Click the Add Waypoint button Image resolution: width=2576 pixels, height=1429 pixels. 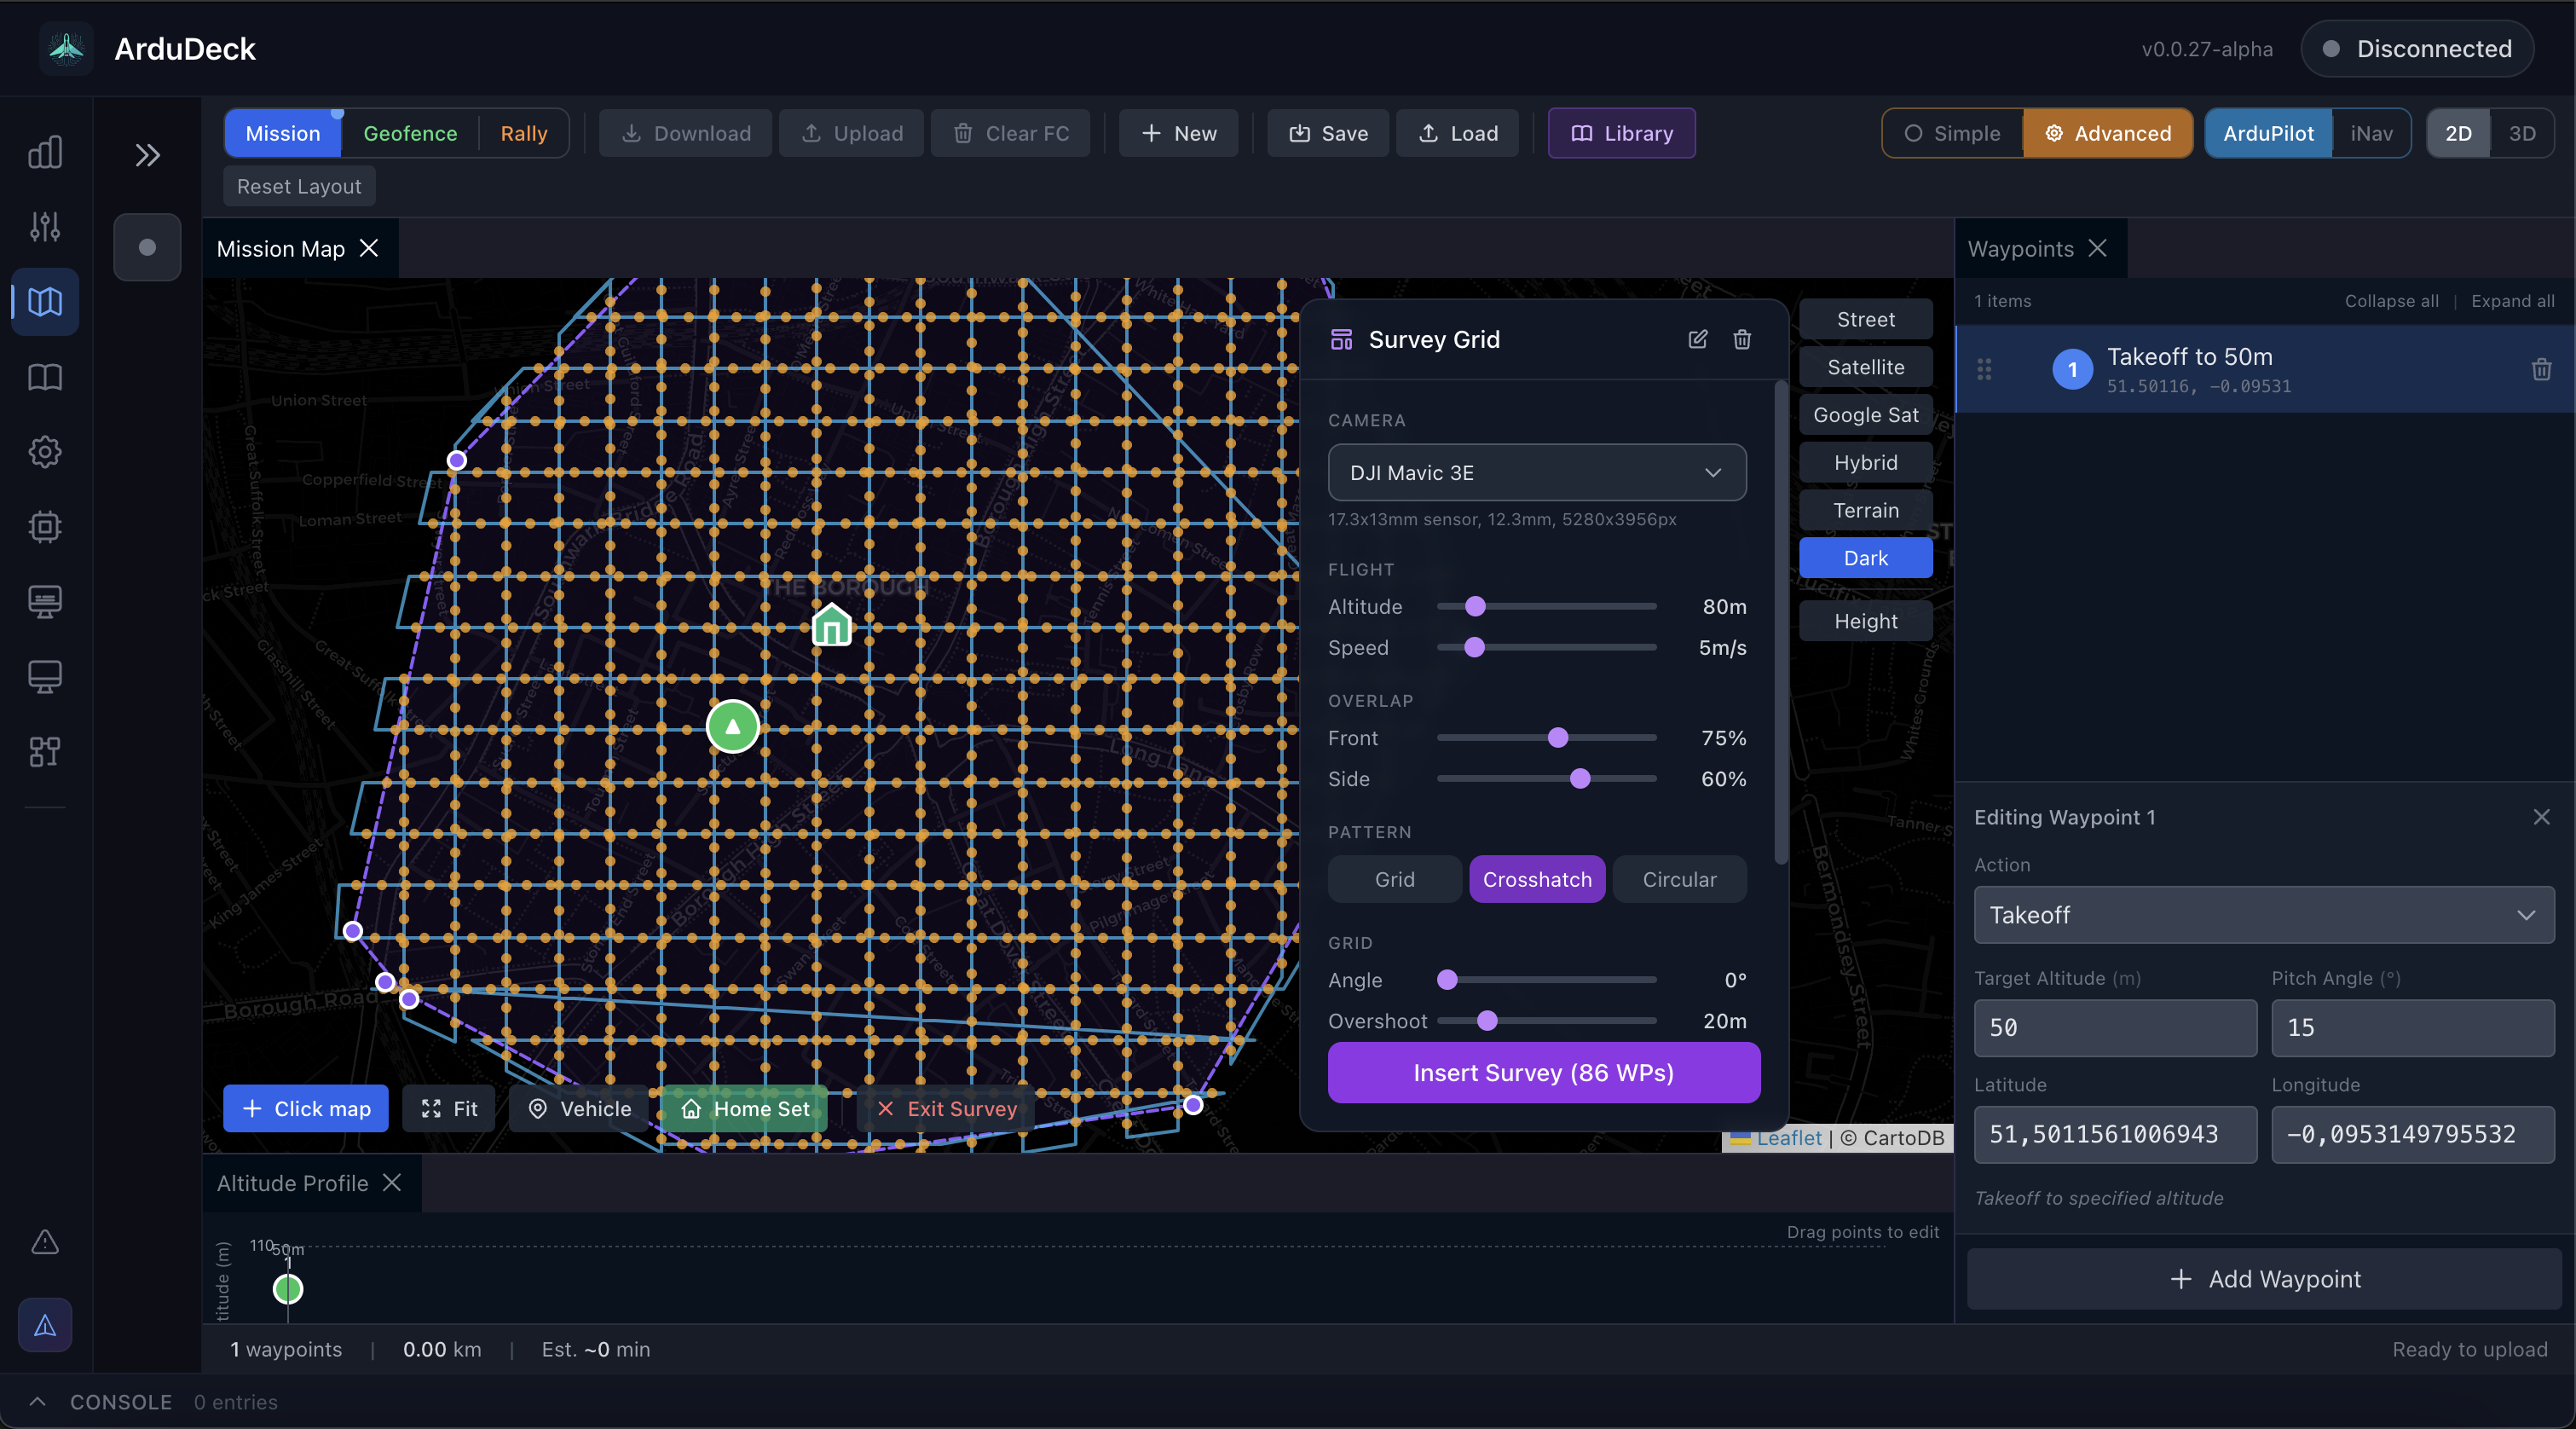[2264, 1279]
